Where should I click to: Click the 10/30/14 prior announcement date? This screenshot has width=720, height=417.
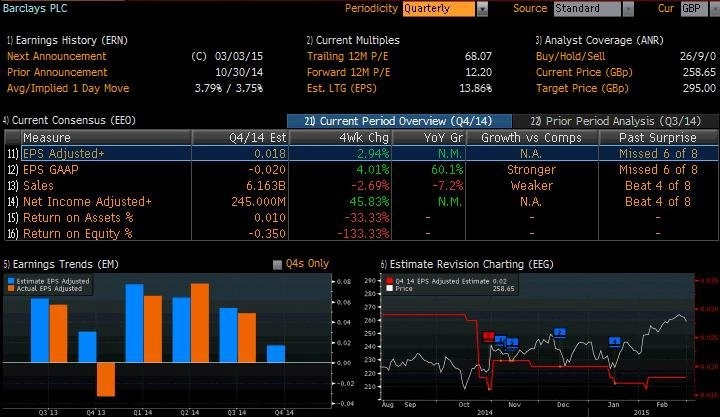click(x=239, y=73)
